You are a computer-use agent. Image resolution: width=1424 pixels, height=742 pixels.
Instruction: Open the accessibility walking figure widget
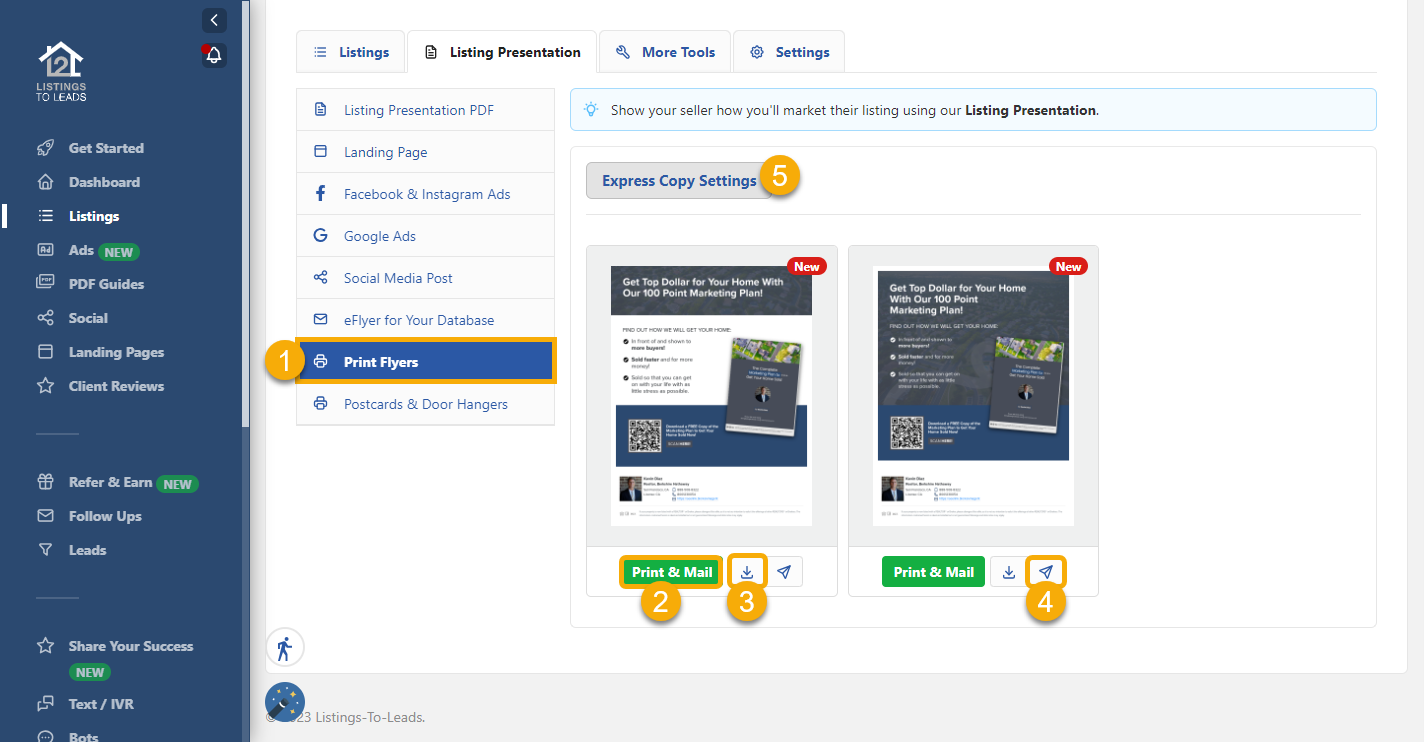click(x=285, y=647)
